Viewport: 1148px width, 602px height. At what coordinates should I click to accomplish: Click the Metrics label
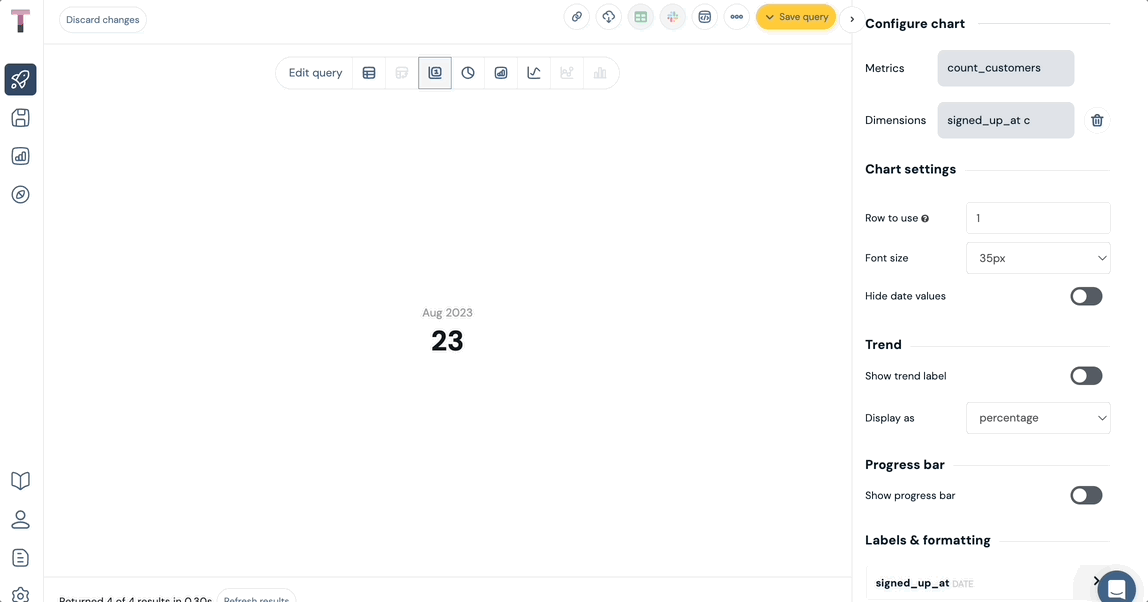point(884,68)
